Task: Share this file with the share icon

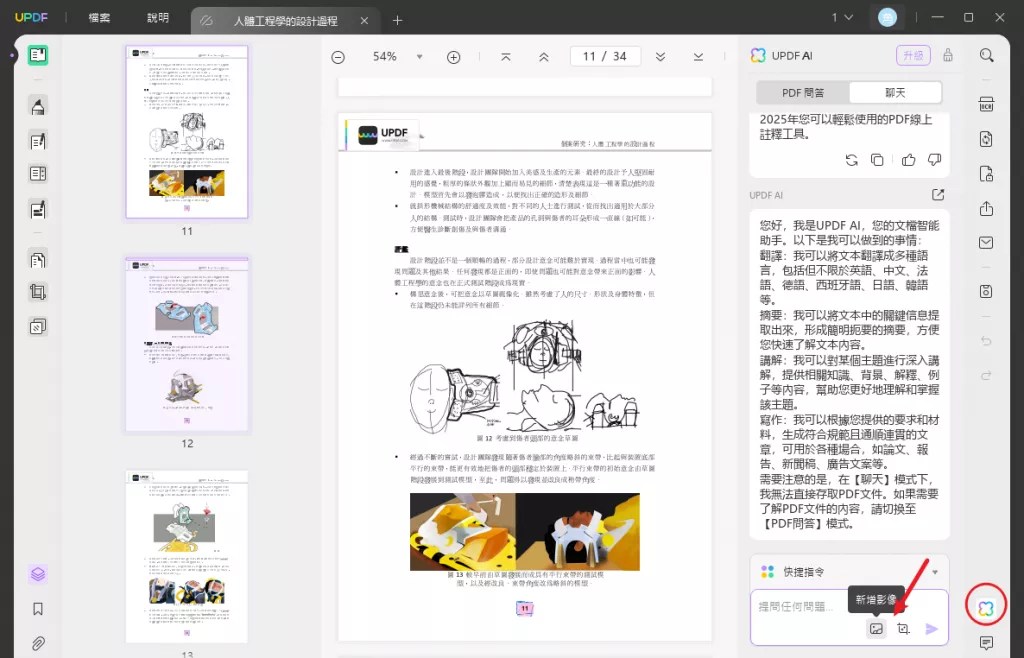Action: (x=986, y=209)
